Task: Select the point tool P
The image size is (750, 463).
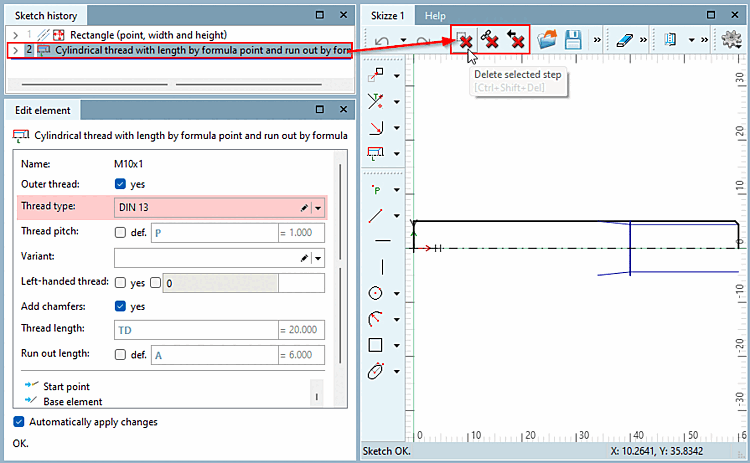Action: pyautogui.click(x=376, y=190)
